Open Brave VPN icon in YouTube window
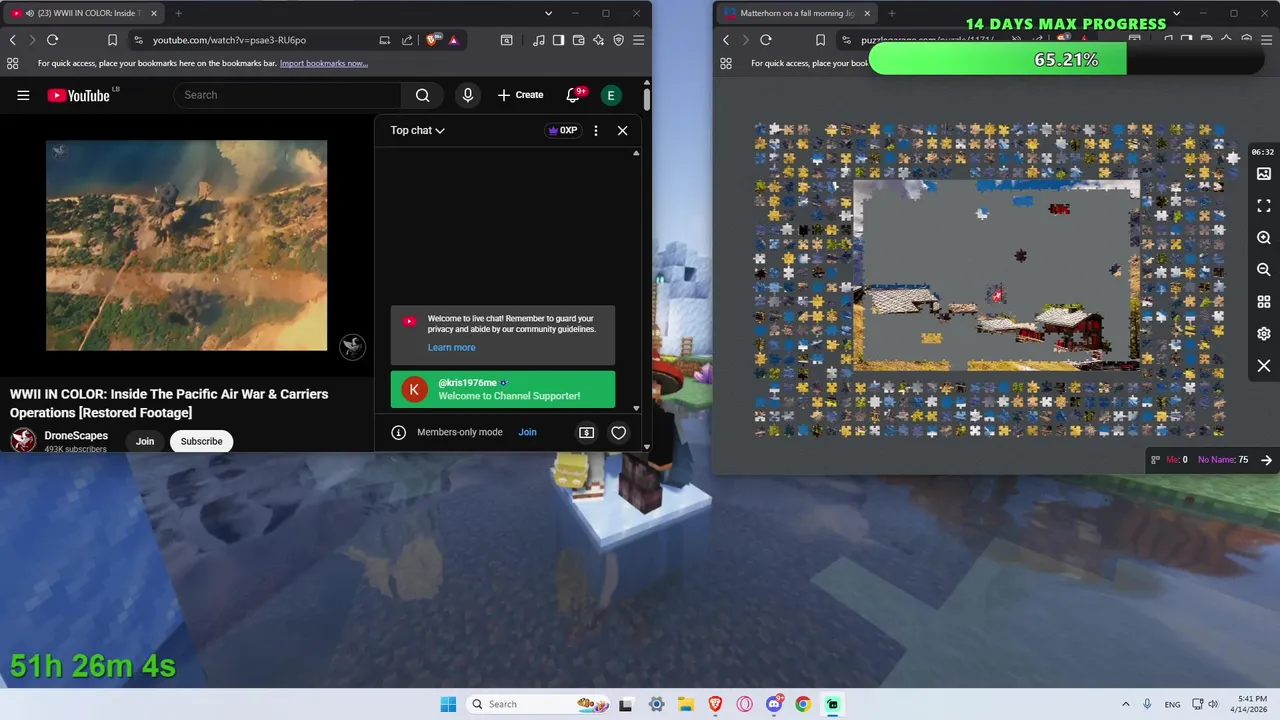The image size is (1280, 720). click(618, 40)
